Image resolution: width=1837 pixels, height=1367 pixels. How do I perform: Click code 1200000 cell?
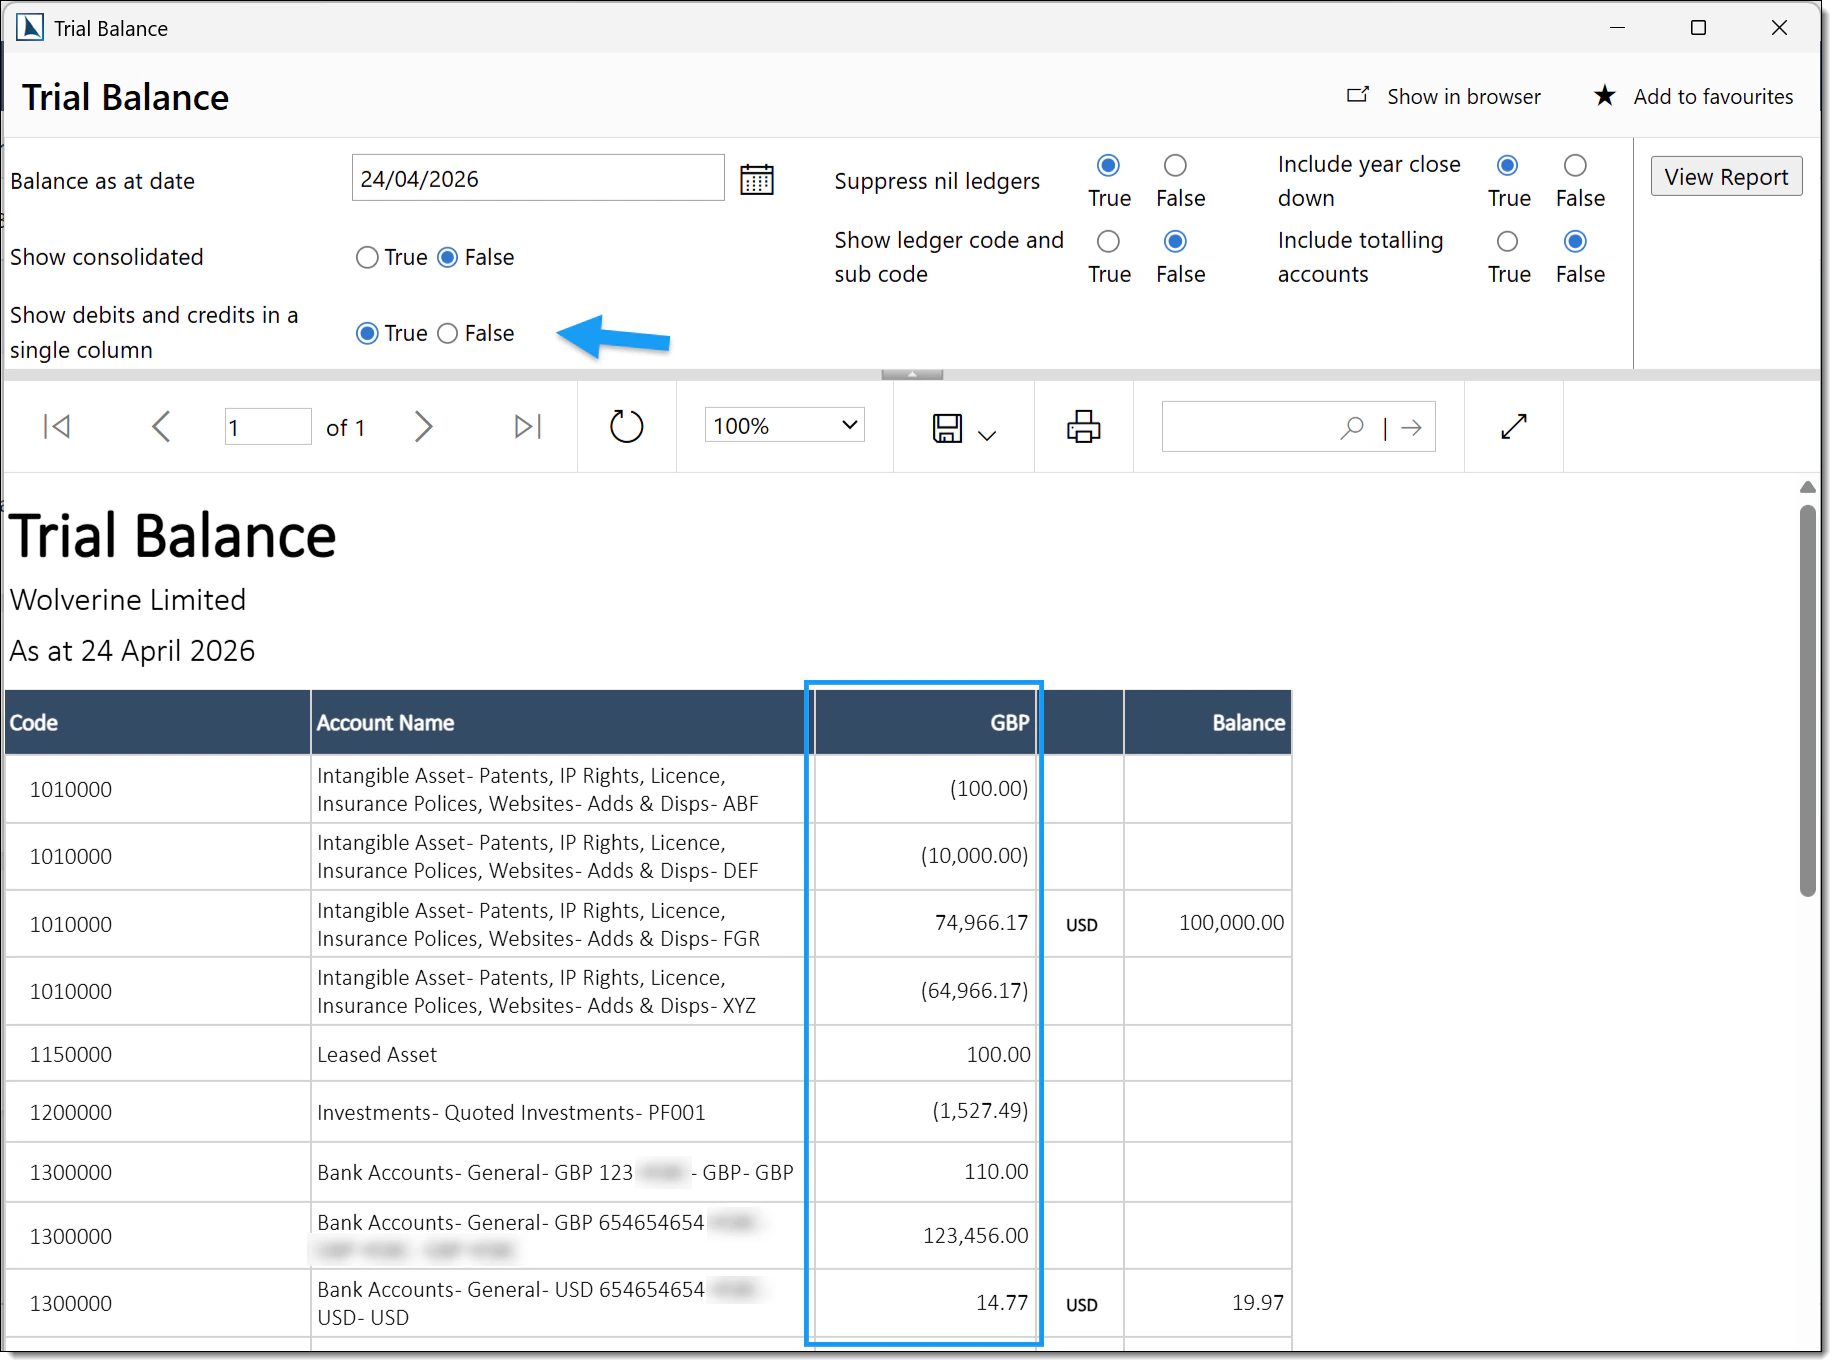pos(71,1112)
